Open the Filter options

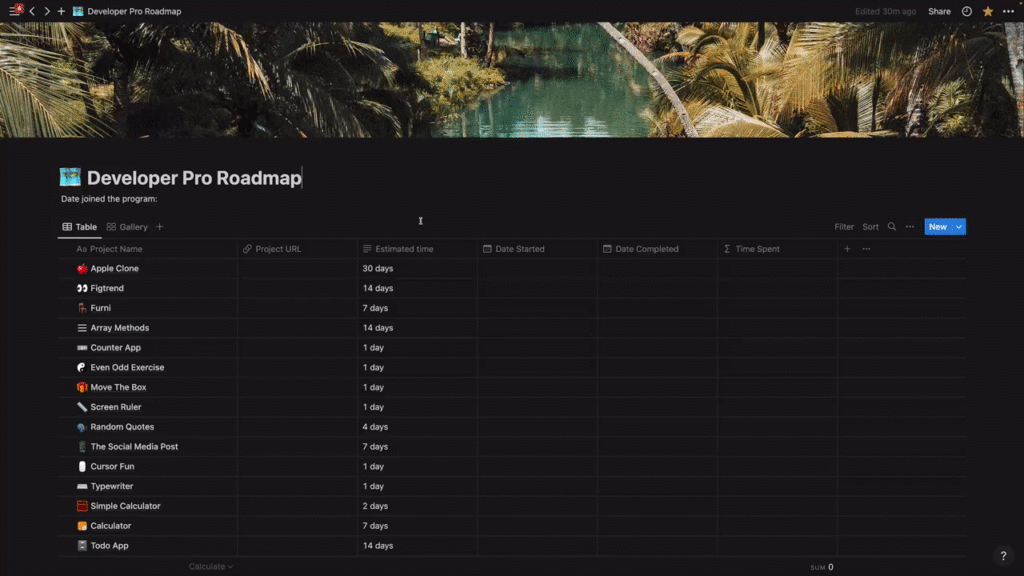pos(843,227)
